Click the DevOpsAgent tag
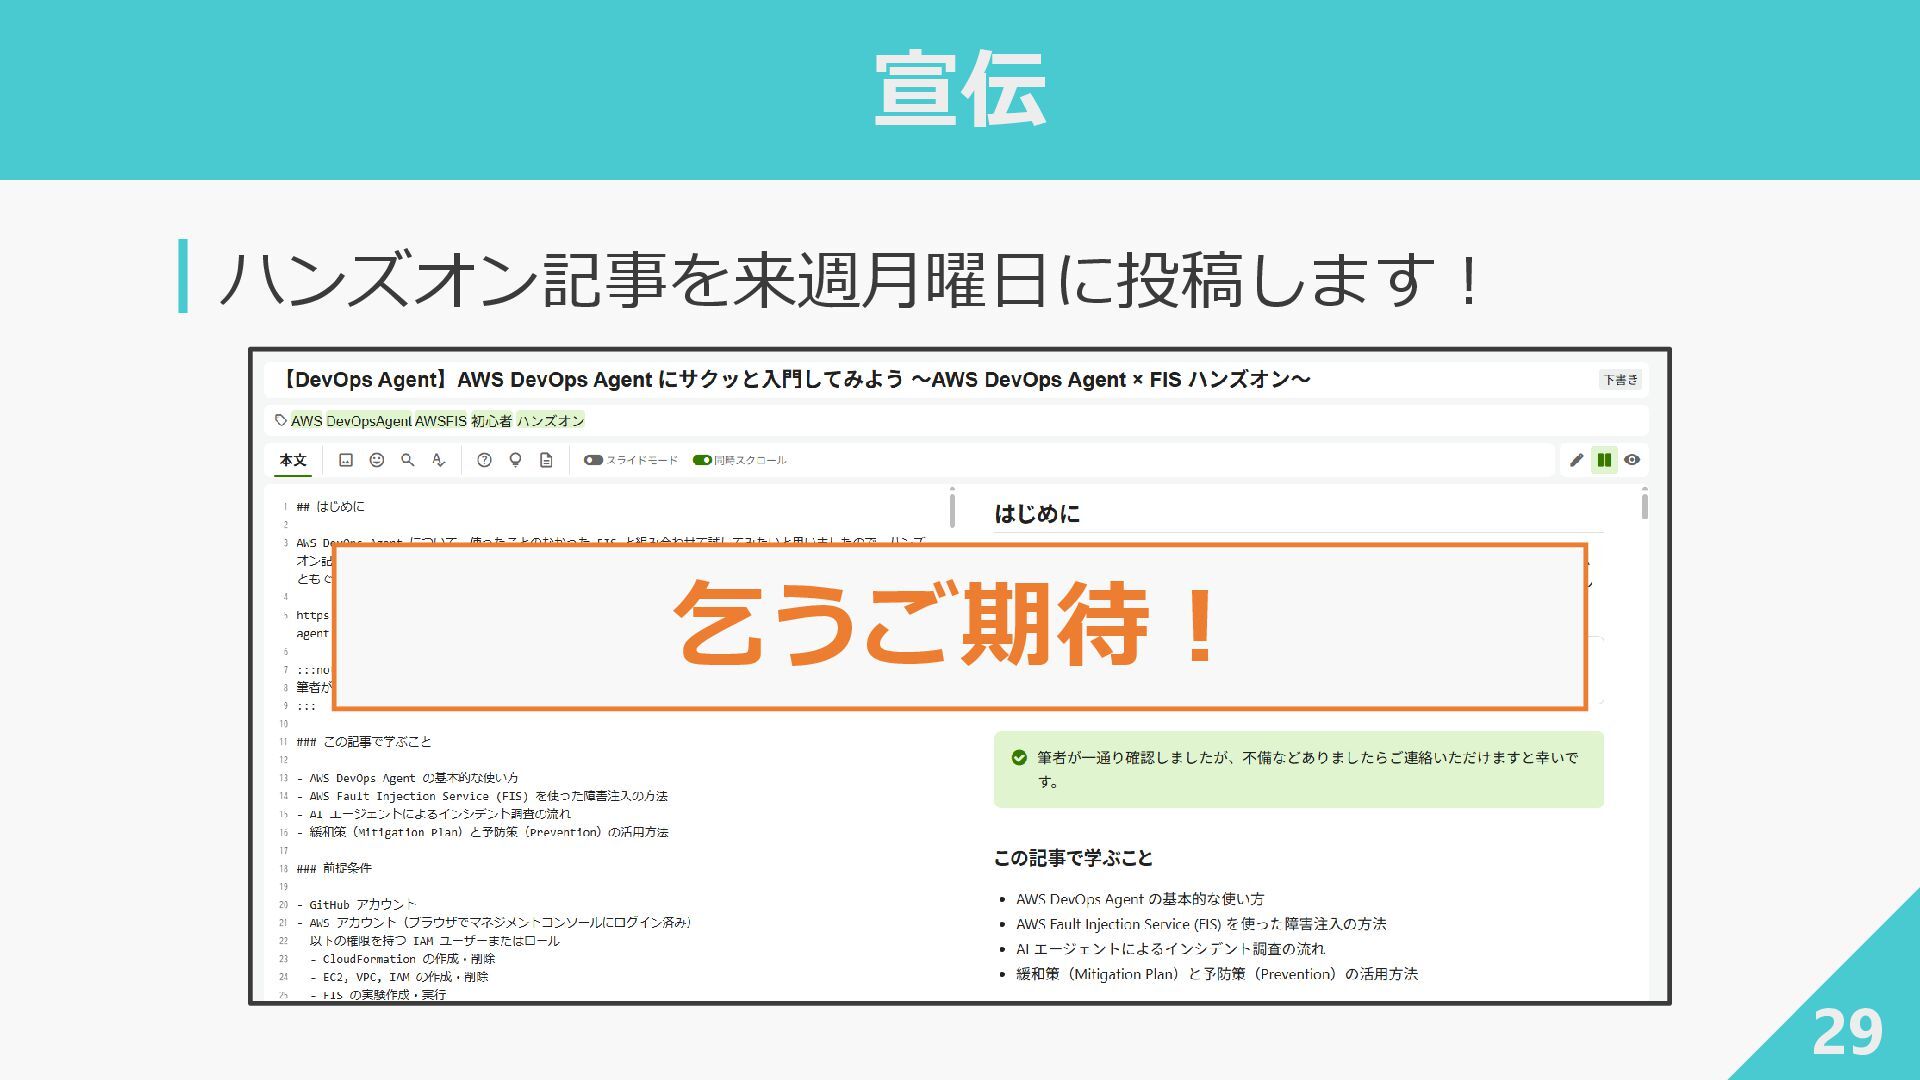The height and width of the screenshot is (1080, 1920). tap(368, 421)
